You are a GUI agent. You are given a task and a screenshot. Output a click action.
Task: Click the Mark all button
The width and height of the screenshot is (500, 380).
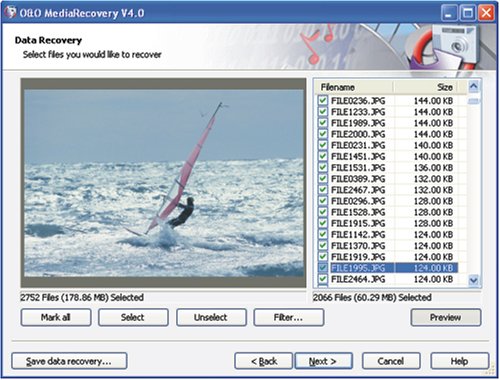(x=56, y=317)
